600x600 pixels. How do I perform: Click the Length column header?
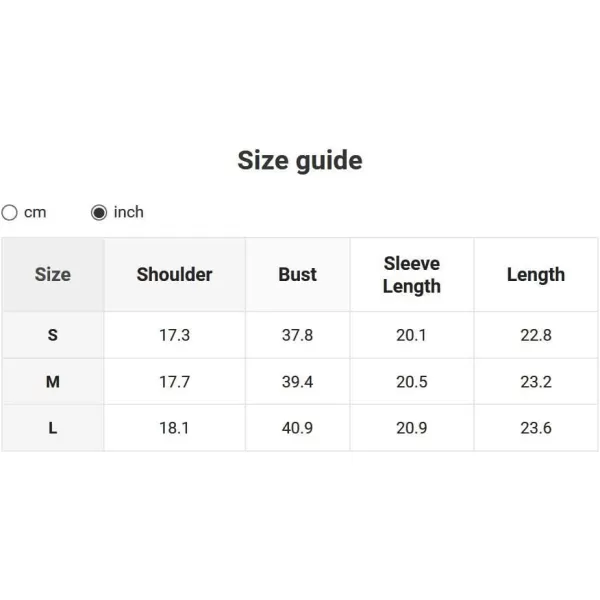pos(536,274)
